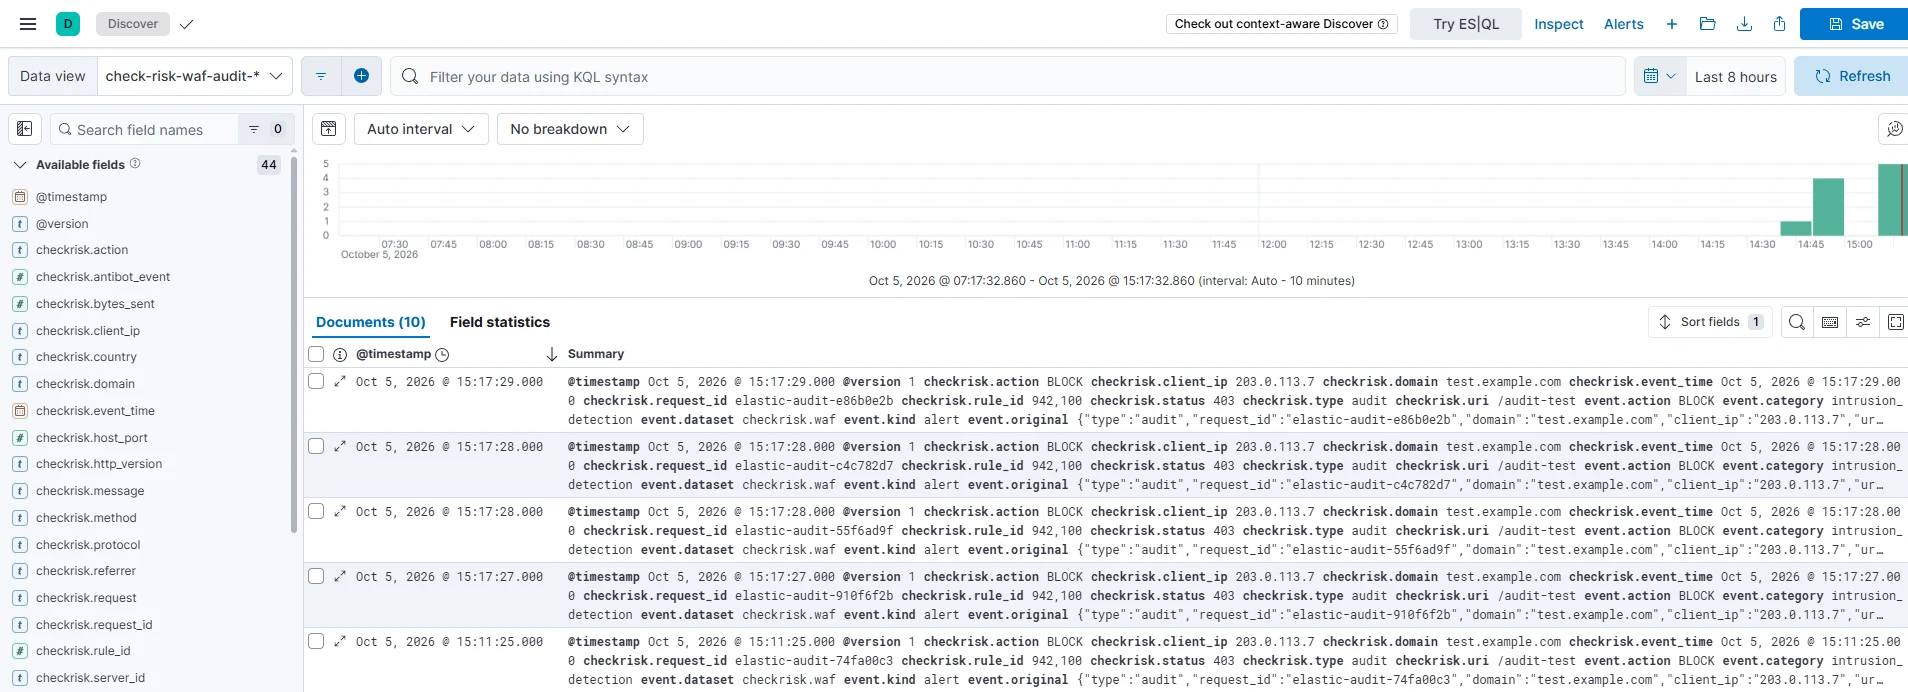Toggle the select-all rows checkbox

click(316, 354)
